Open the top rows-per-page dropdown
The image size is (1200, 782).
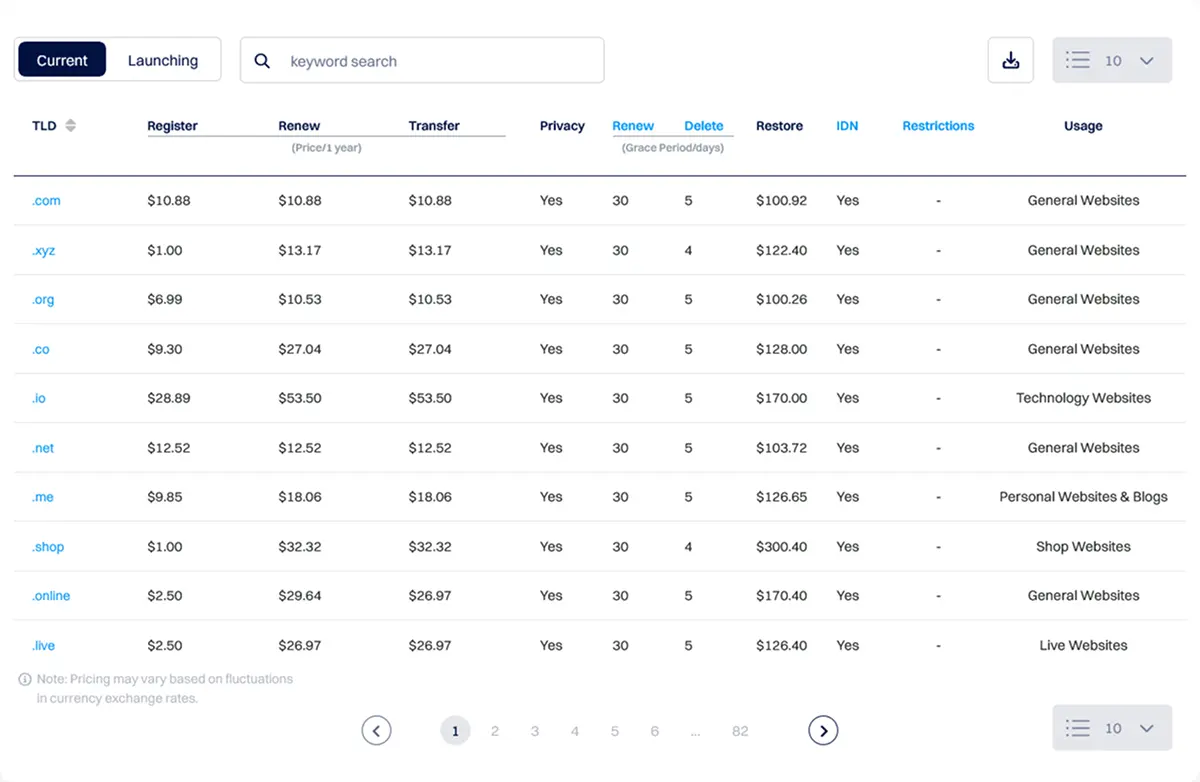pos(1112,60)
